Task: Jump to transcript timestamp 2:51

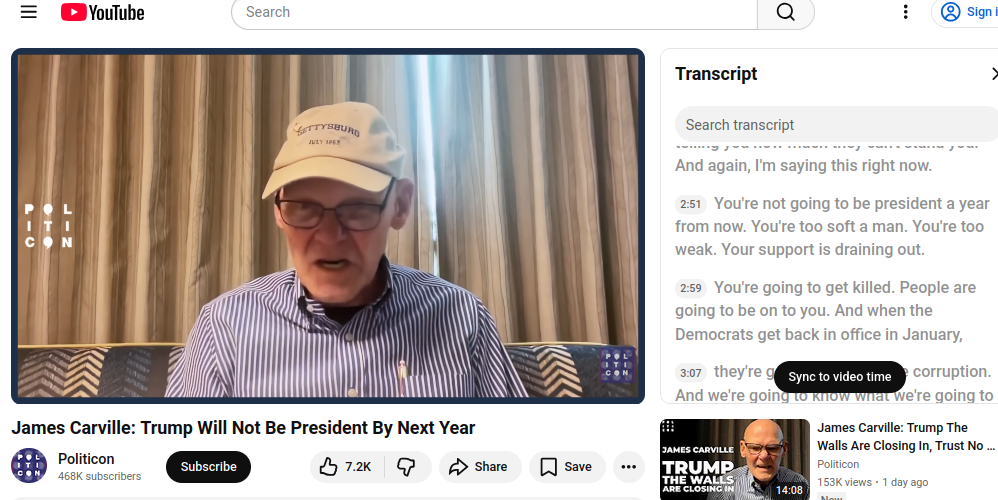Action: coord(691,204)
